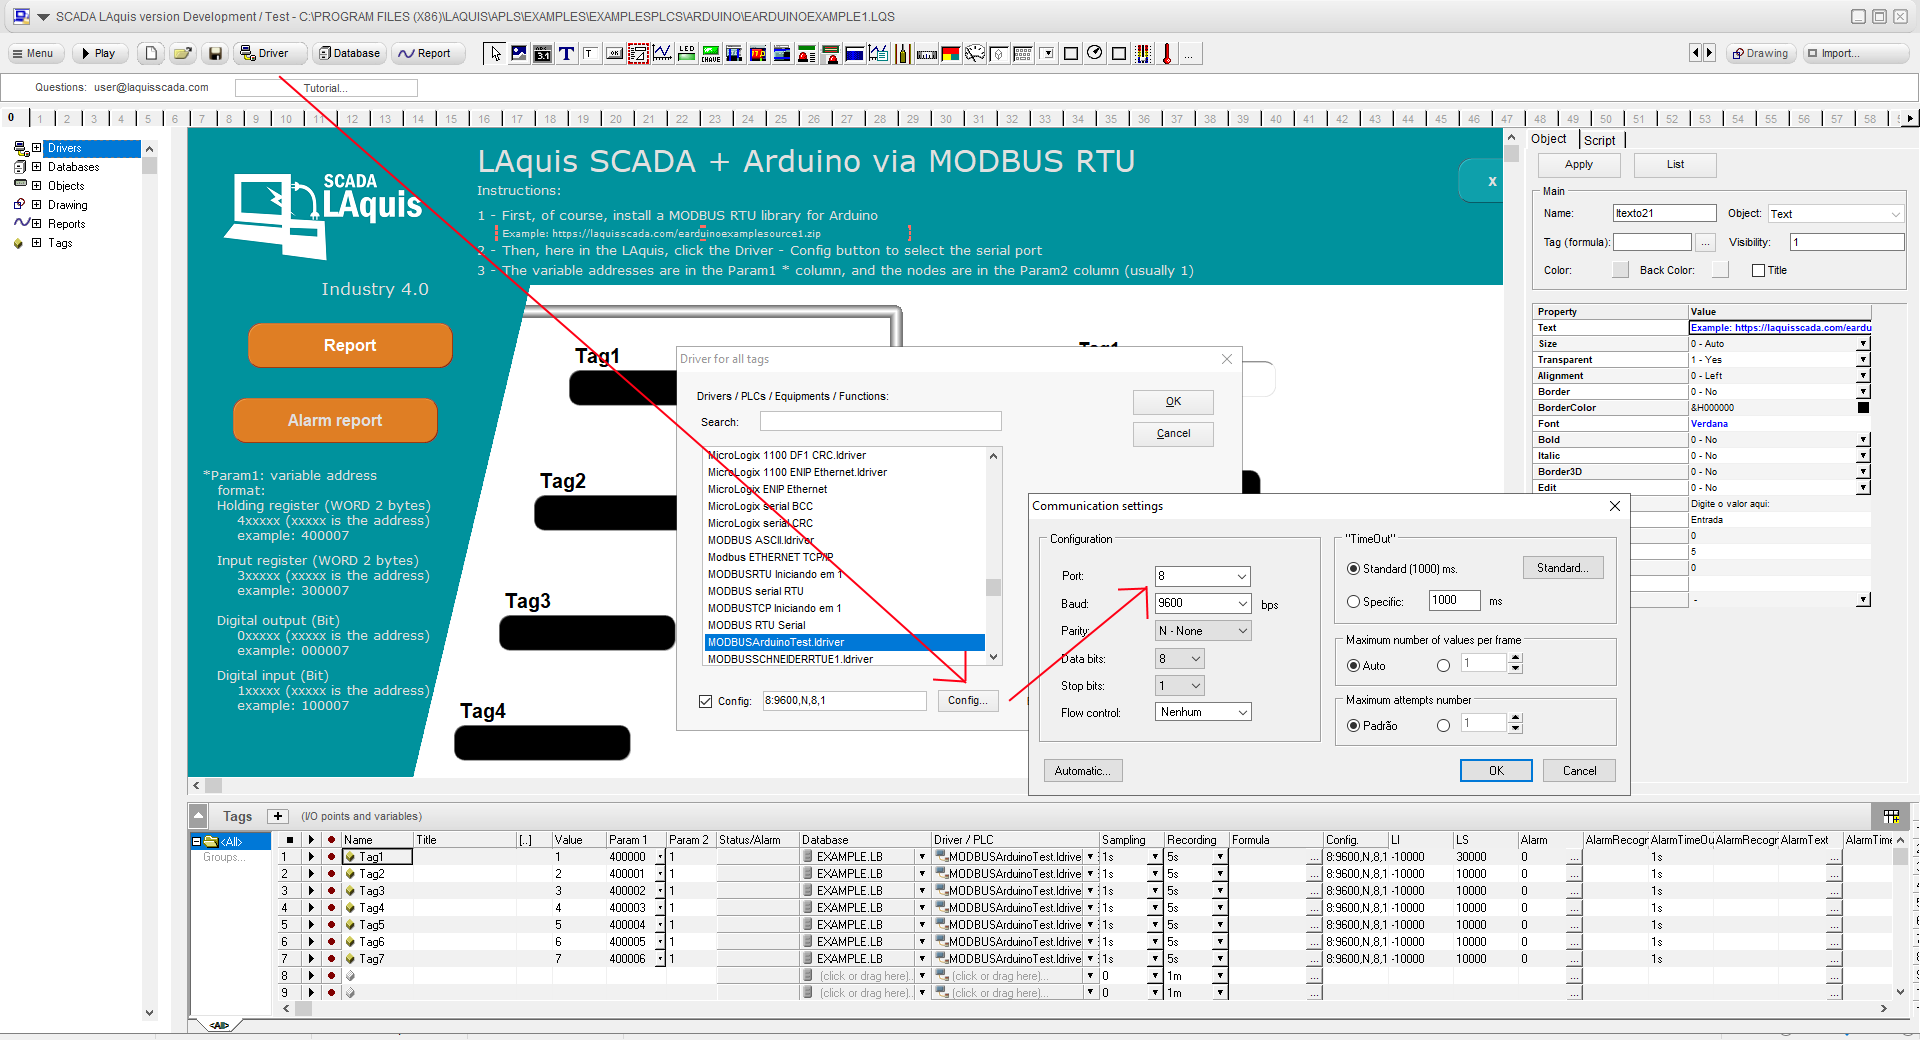
Task: Toggle the Config checkbox in driver dialog
Action: [x=706, y=701]
